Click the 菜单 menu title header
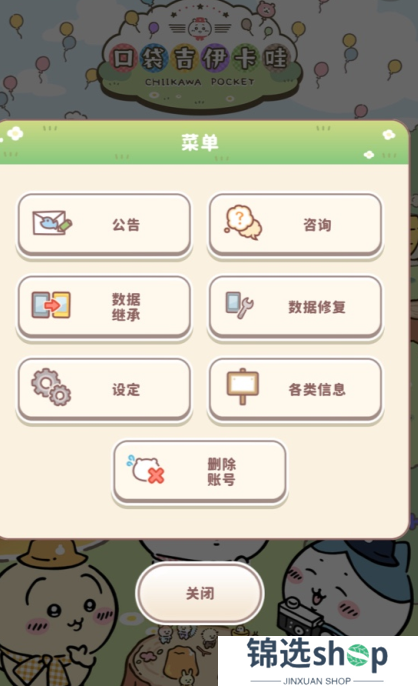 (200, 143)
